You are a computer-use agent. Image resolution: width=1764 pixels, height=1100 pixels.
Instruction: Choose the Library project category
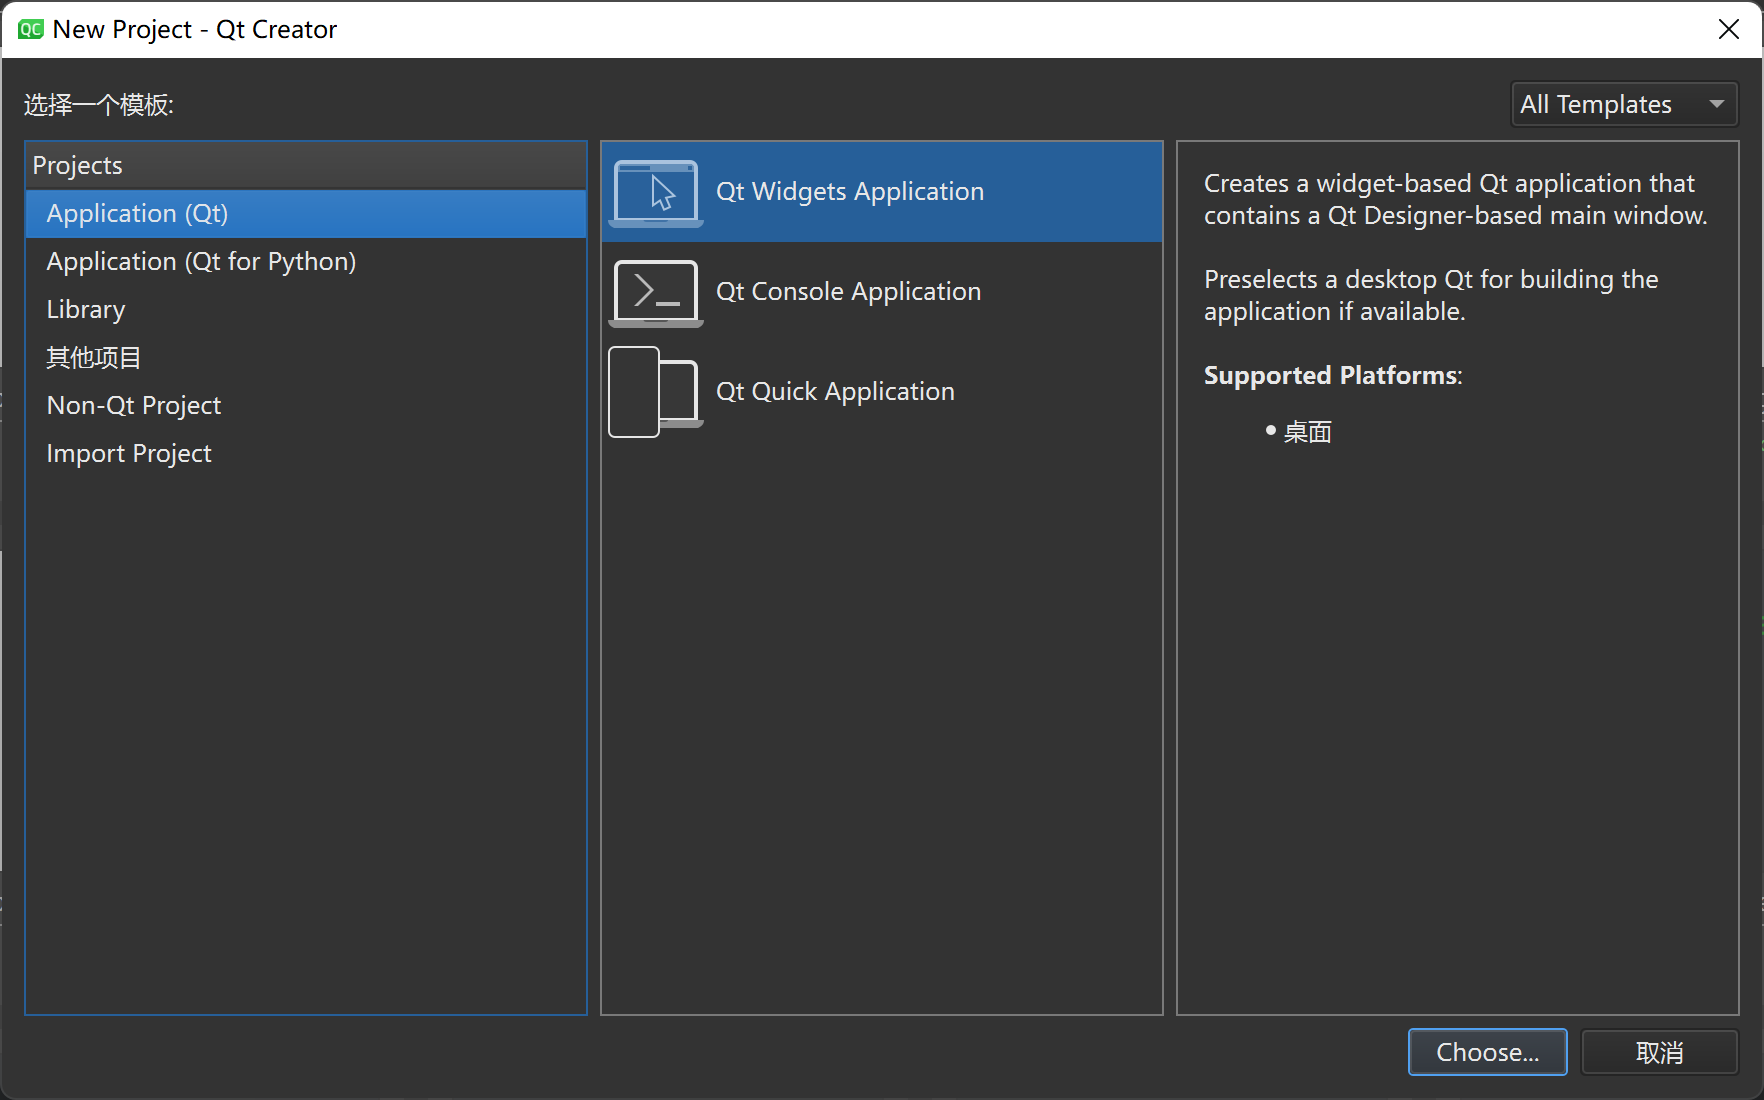[86, 310]
